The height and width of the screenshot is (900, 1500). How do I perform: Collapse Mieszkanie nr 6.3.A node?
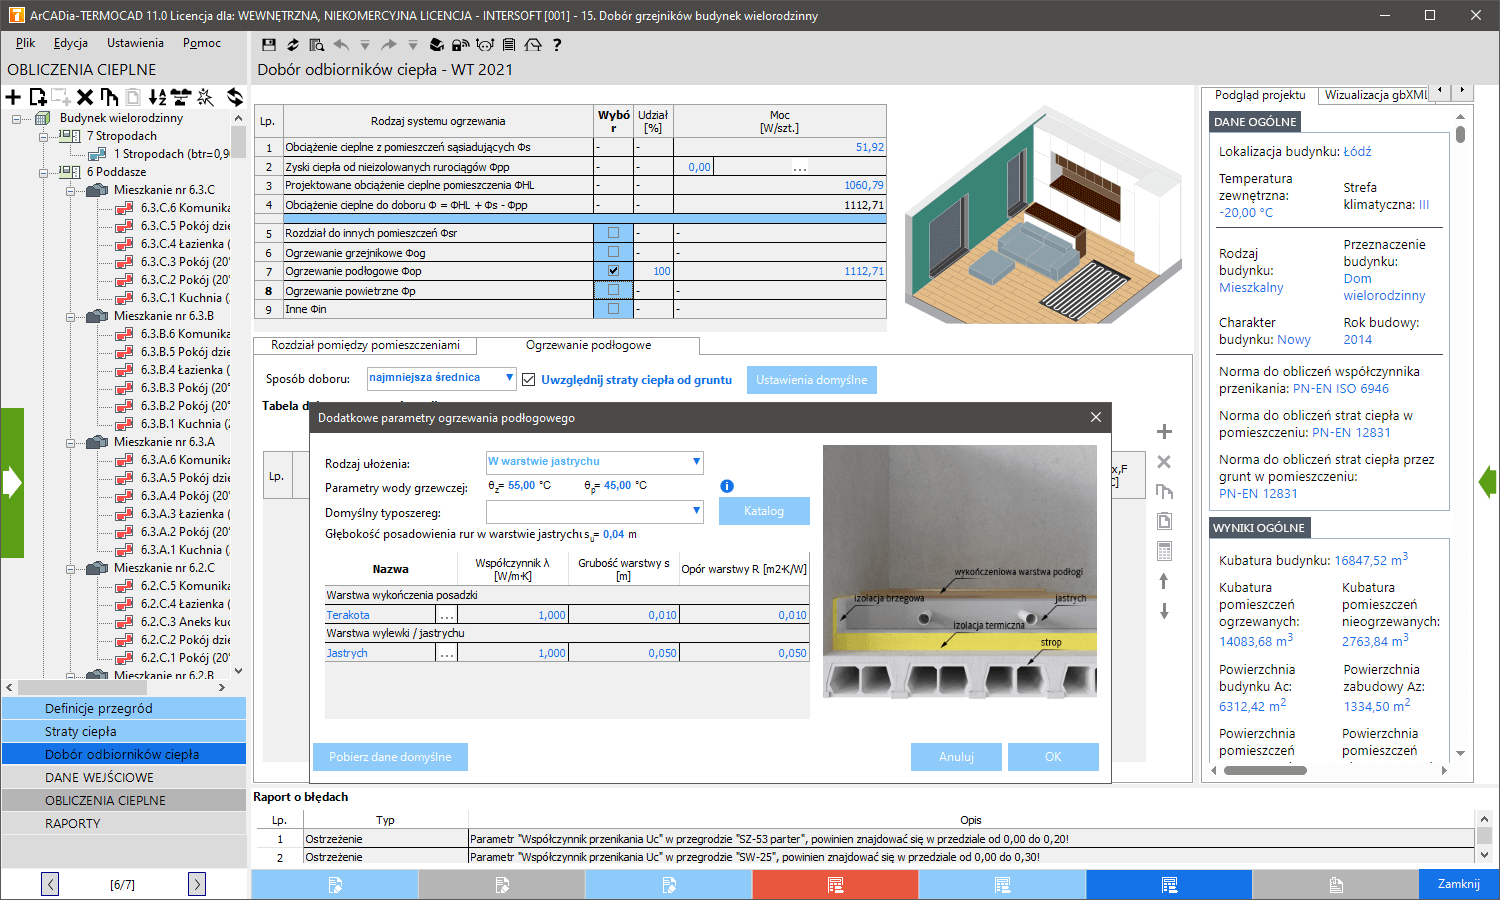click(71, 442)
